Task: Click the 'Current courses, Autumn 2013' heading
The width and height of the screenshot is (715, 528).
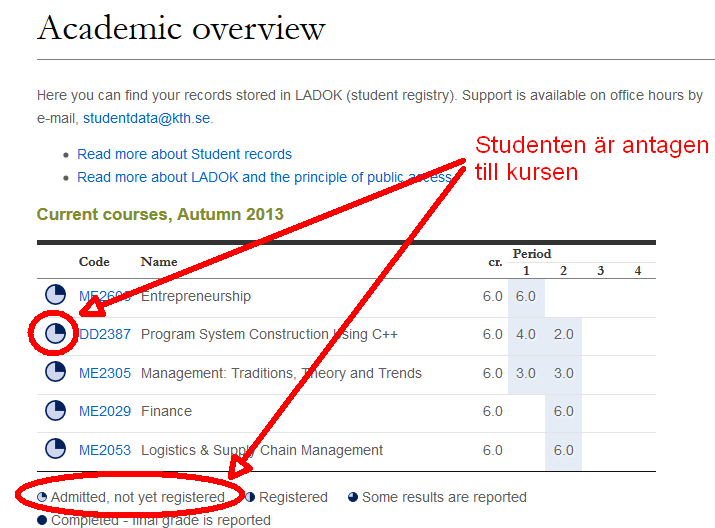Action: pyautogui.click(x=160, y=214)
